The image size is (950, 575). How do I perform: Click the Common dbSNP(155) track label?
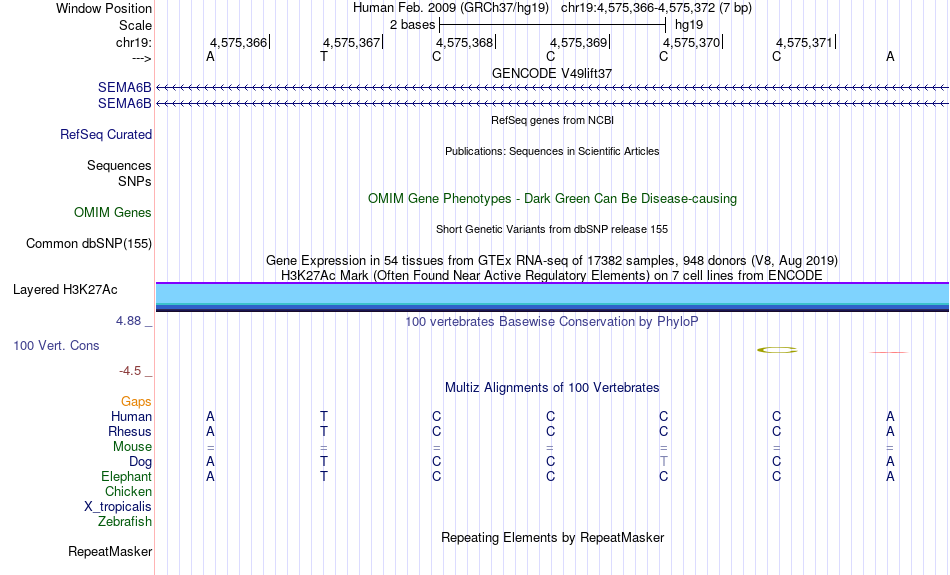(x=88, y=244)
